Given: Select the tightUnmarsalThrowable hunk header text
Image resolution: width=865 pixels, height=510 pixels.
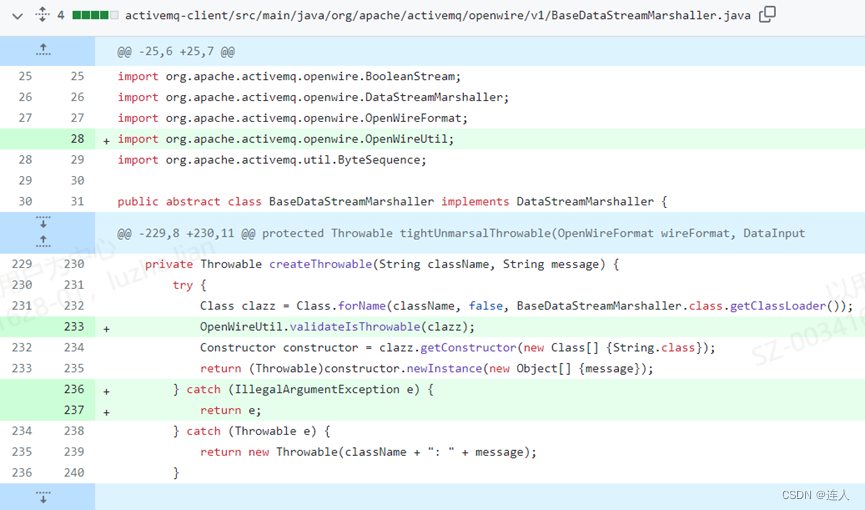Looking at the screenshot, I should (461, 233).
